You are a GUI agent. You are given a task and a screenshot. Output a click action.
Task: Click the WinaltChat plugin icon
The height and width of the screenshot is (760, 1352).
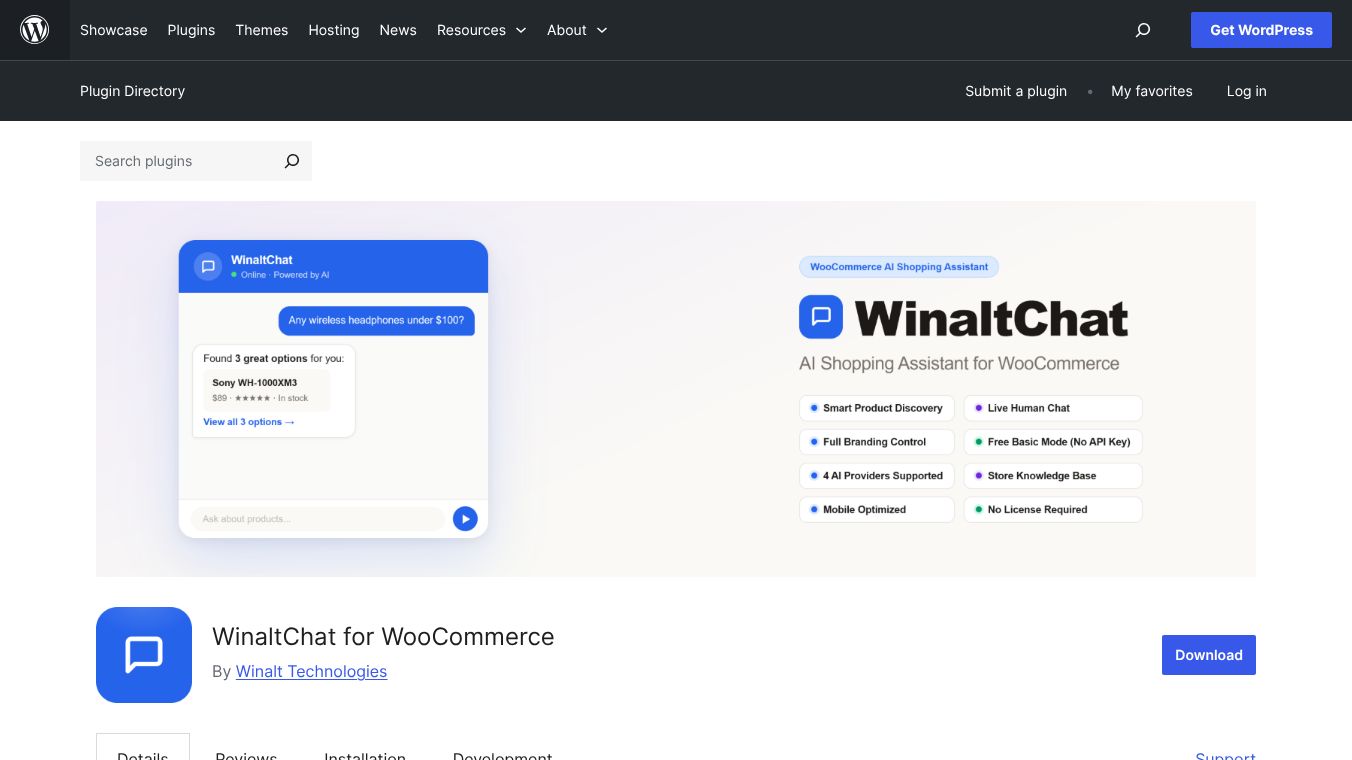click(x=144, y=655)
